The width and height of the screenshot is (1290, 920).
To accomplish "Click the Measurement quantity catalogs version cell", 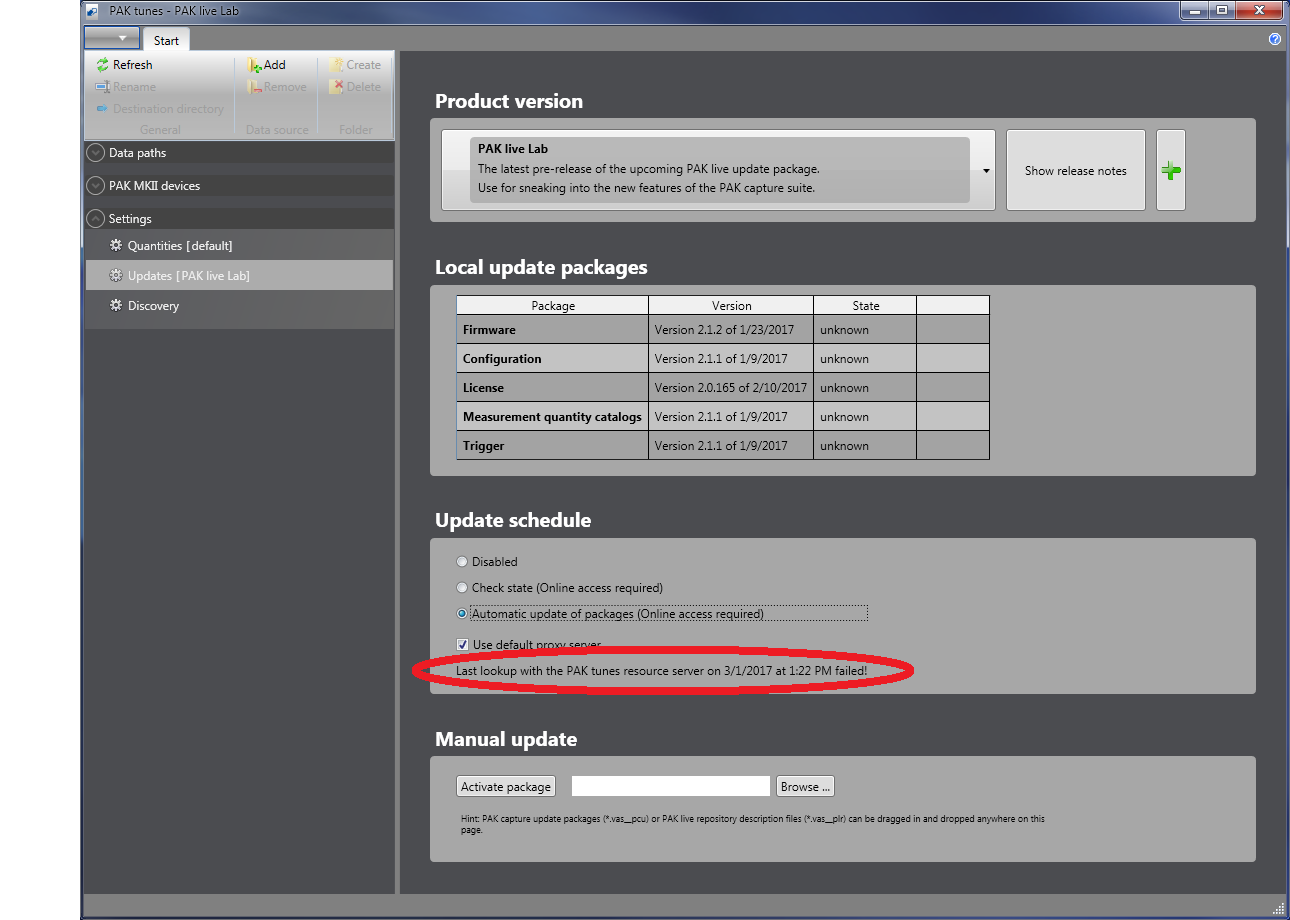I will [x=732, y=417].
